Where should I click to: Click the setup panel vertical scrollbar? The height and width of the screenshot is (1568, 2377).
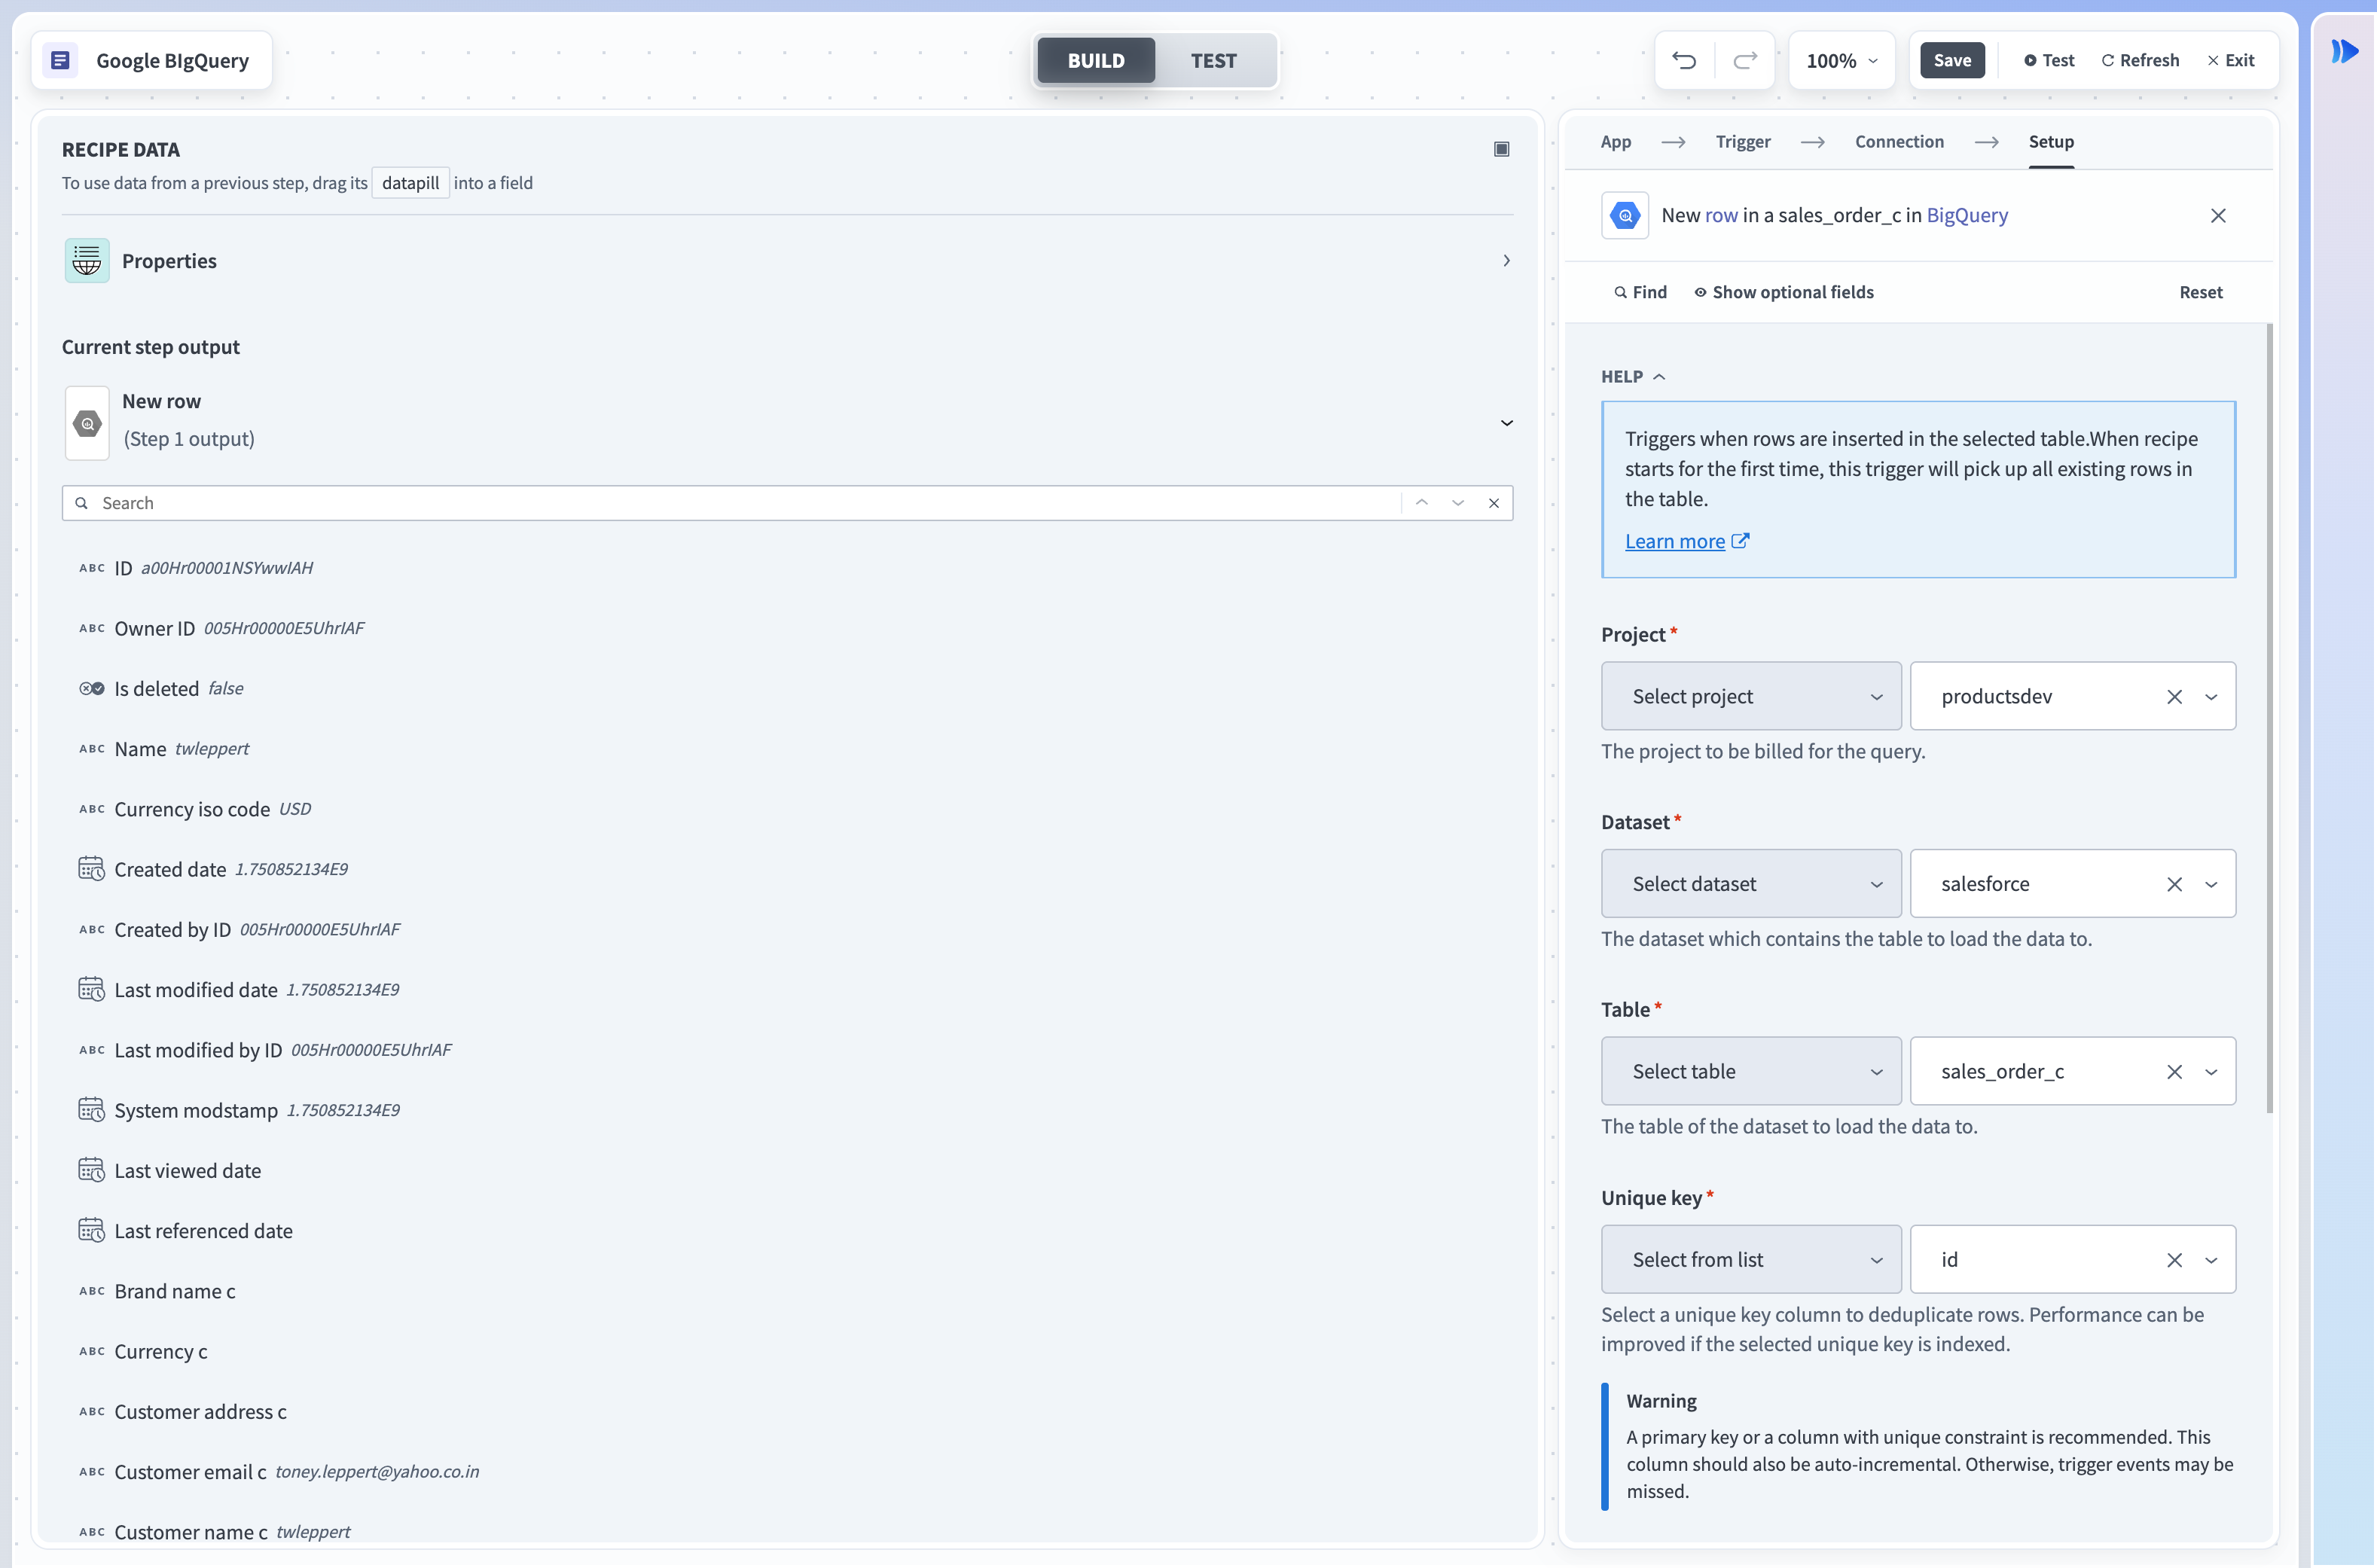(2270, 717)
